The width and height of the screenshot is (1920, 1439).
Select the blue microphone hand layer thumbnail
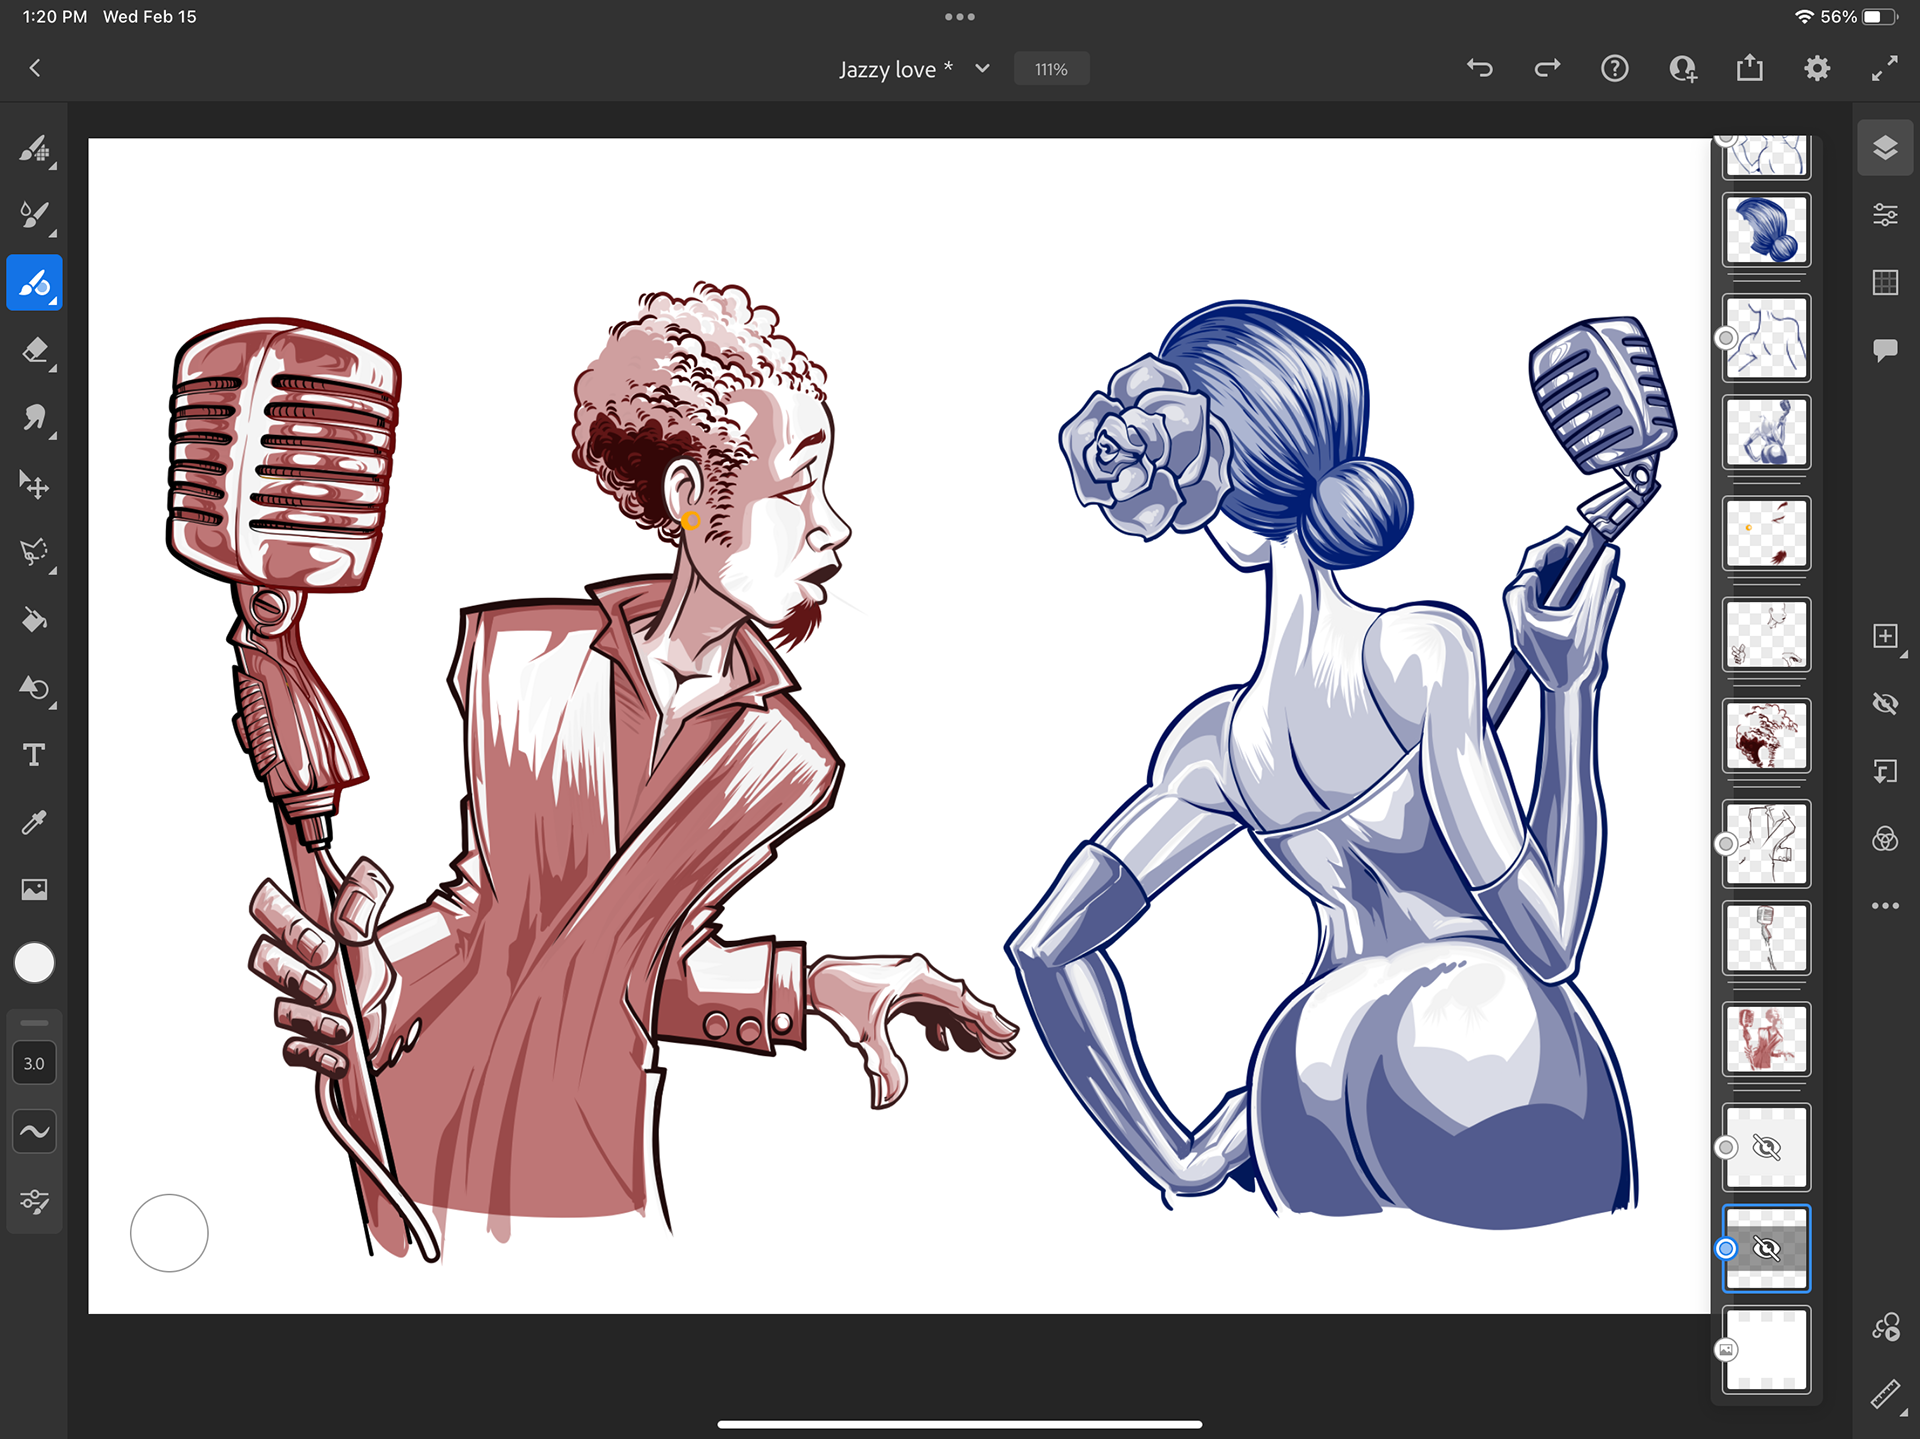coord(1766,433)
